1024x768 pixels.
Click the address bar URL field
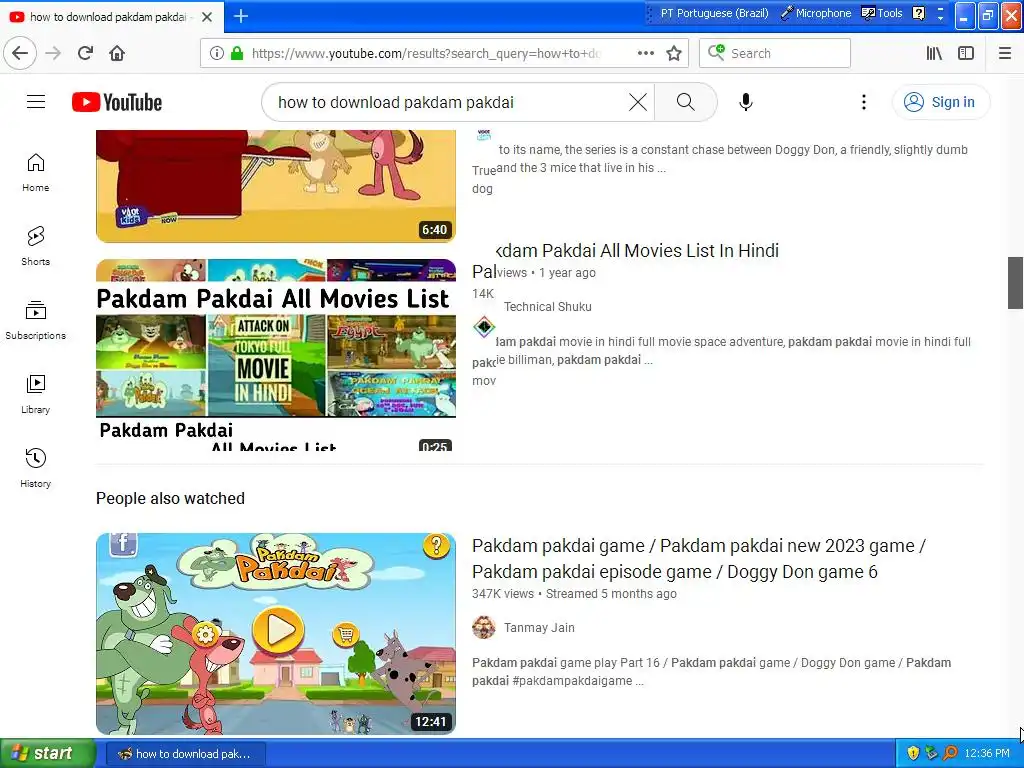point(426,53)
